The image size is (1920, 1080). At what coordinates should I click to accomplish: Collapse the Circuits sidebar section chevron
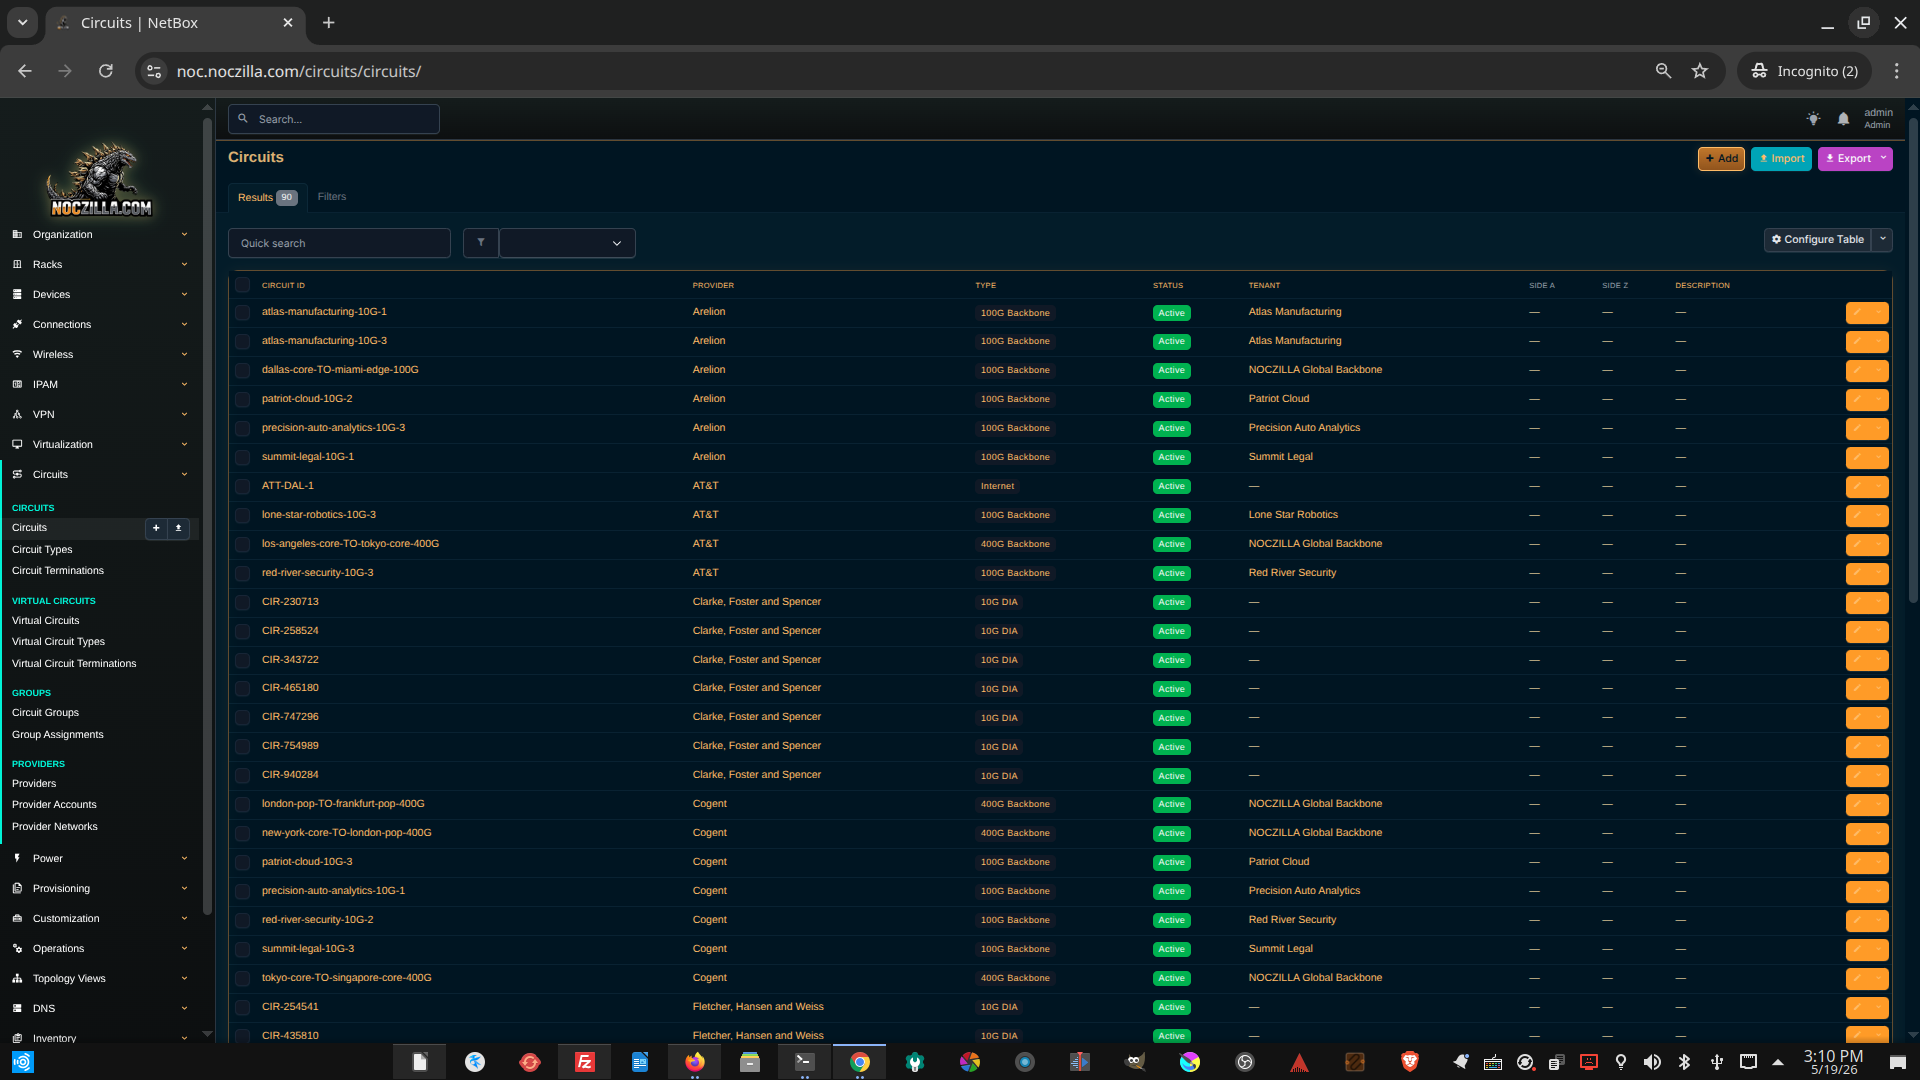(184, 475)
